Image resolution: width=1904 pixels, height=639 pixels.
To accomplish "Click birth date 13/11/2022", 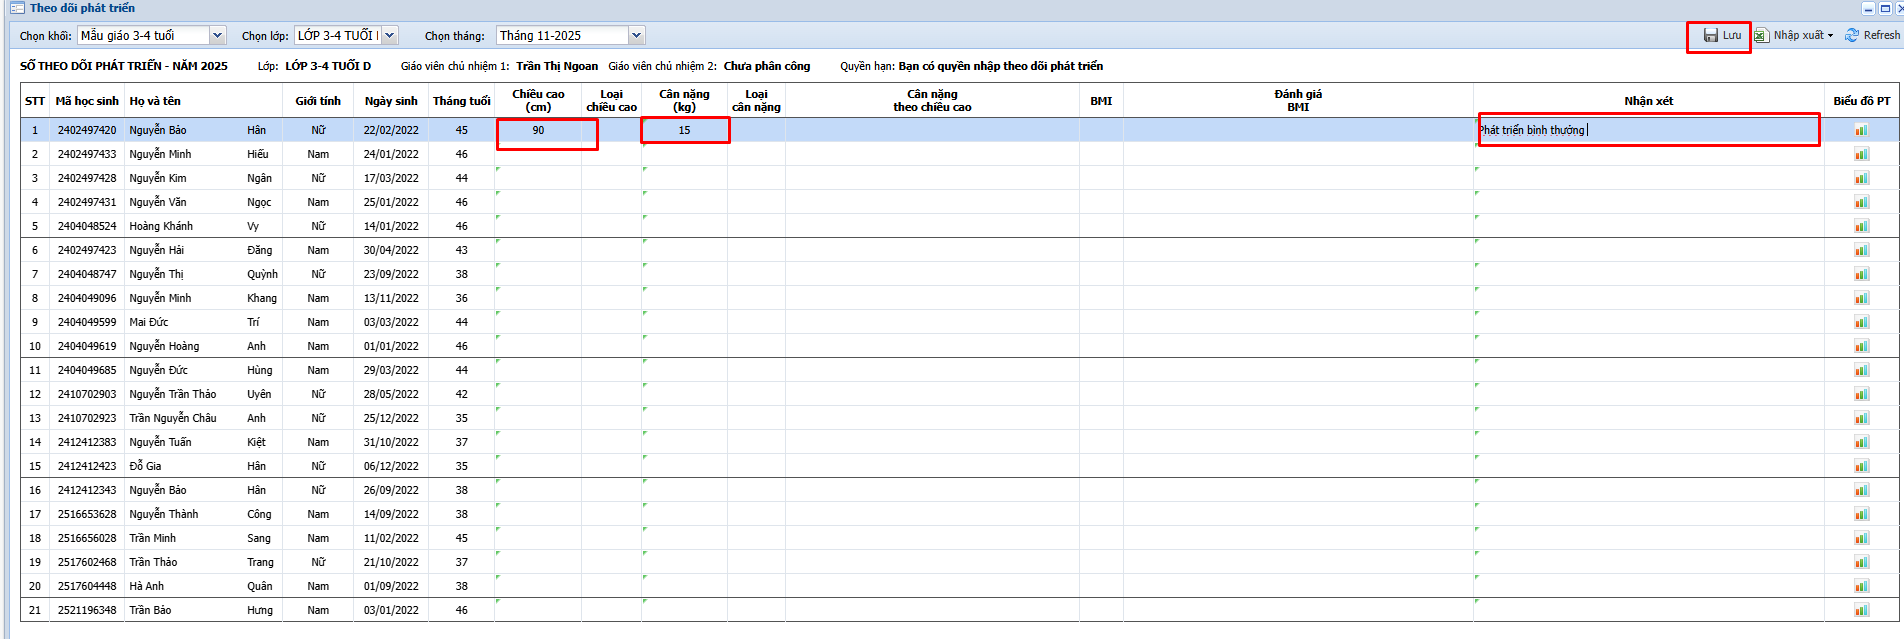I will click(391, 298).
